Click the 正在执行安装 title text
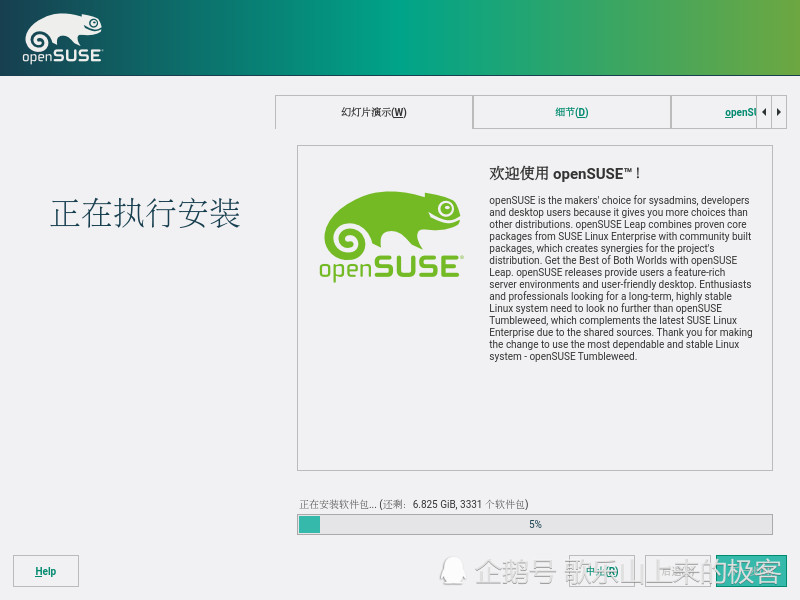 pos(145,213)
